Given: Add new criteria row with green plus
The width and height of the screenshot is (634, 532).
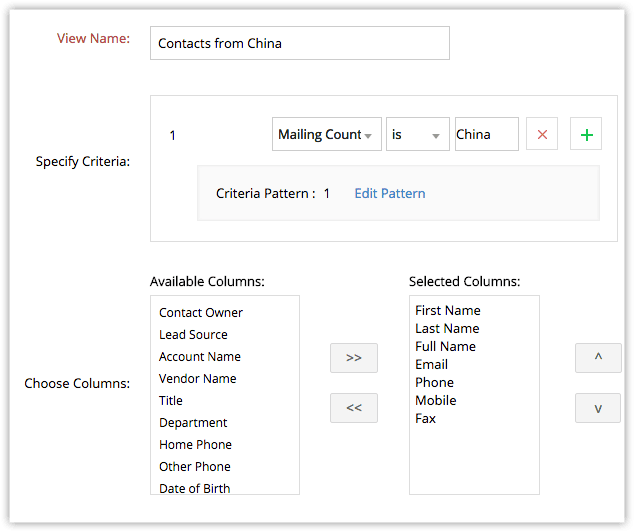Looking at the screenshot, I should click(x=586, y=134).
